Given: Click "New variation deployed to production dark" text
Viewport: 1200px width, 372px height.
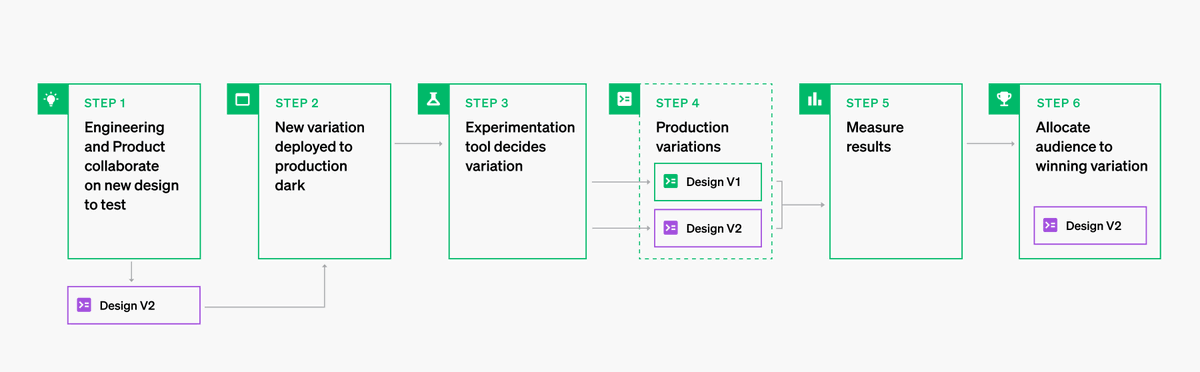Looking at the screenshot, I should point(320,156).
